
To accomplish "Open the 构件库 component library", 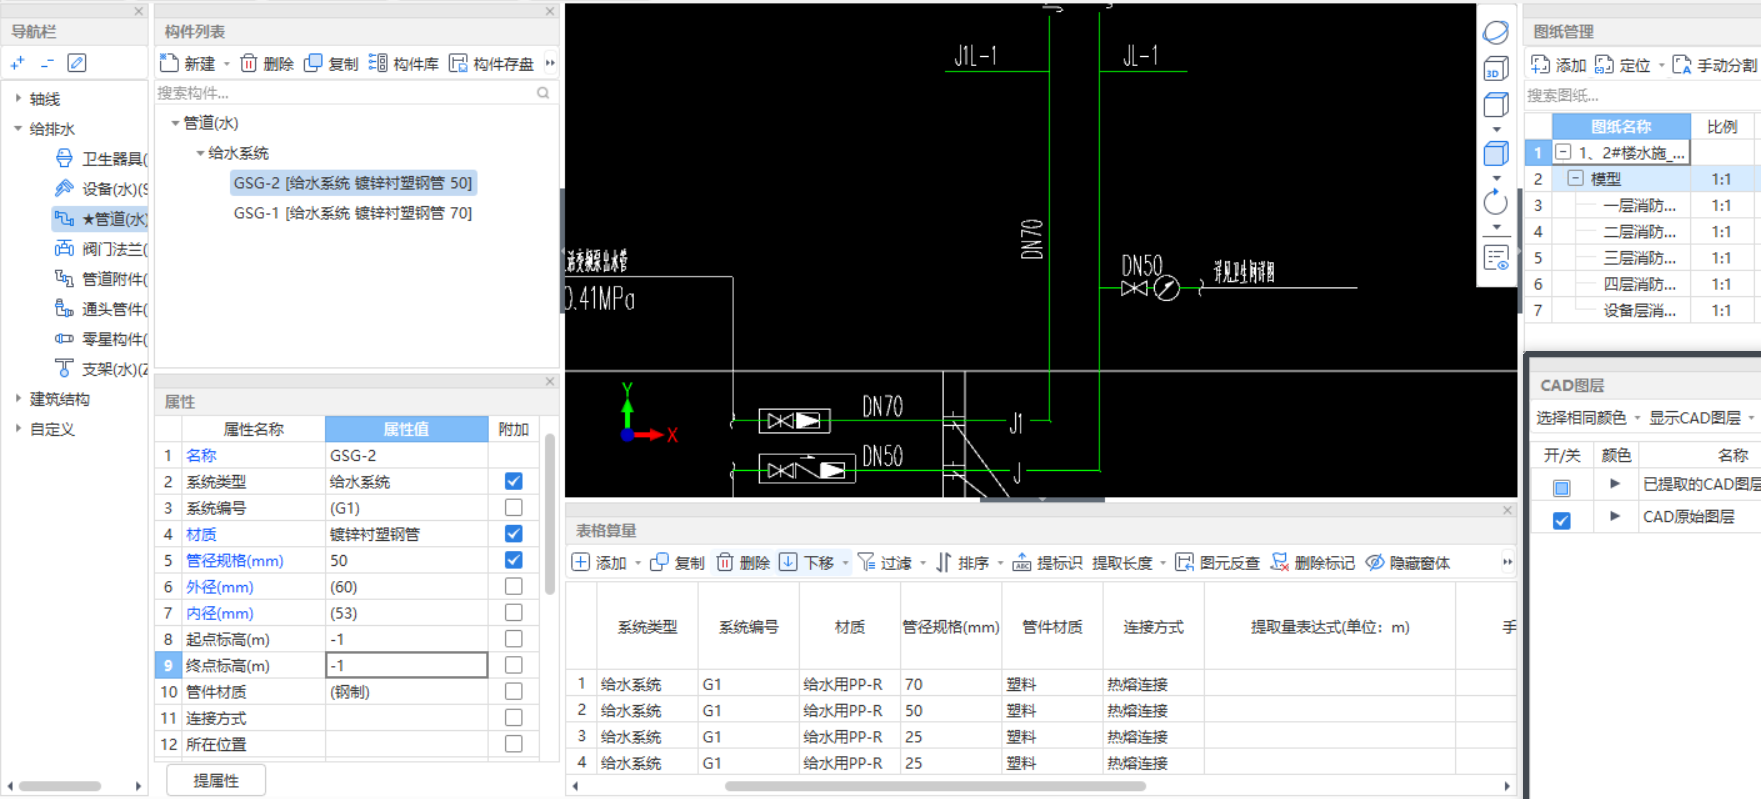I will pos(404,63).
